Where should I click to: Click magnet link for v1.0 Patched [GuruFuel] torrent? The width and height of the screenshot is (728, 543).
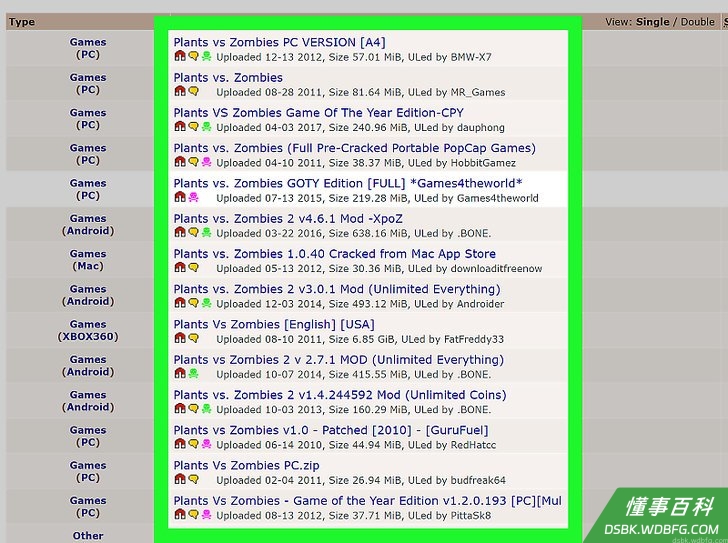180,444
